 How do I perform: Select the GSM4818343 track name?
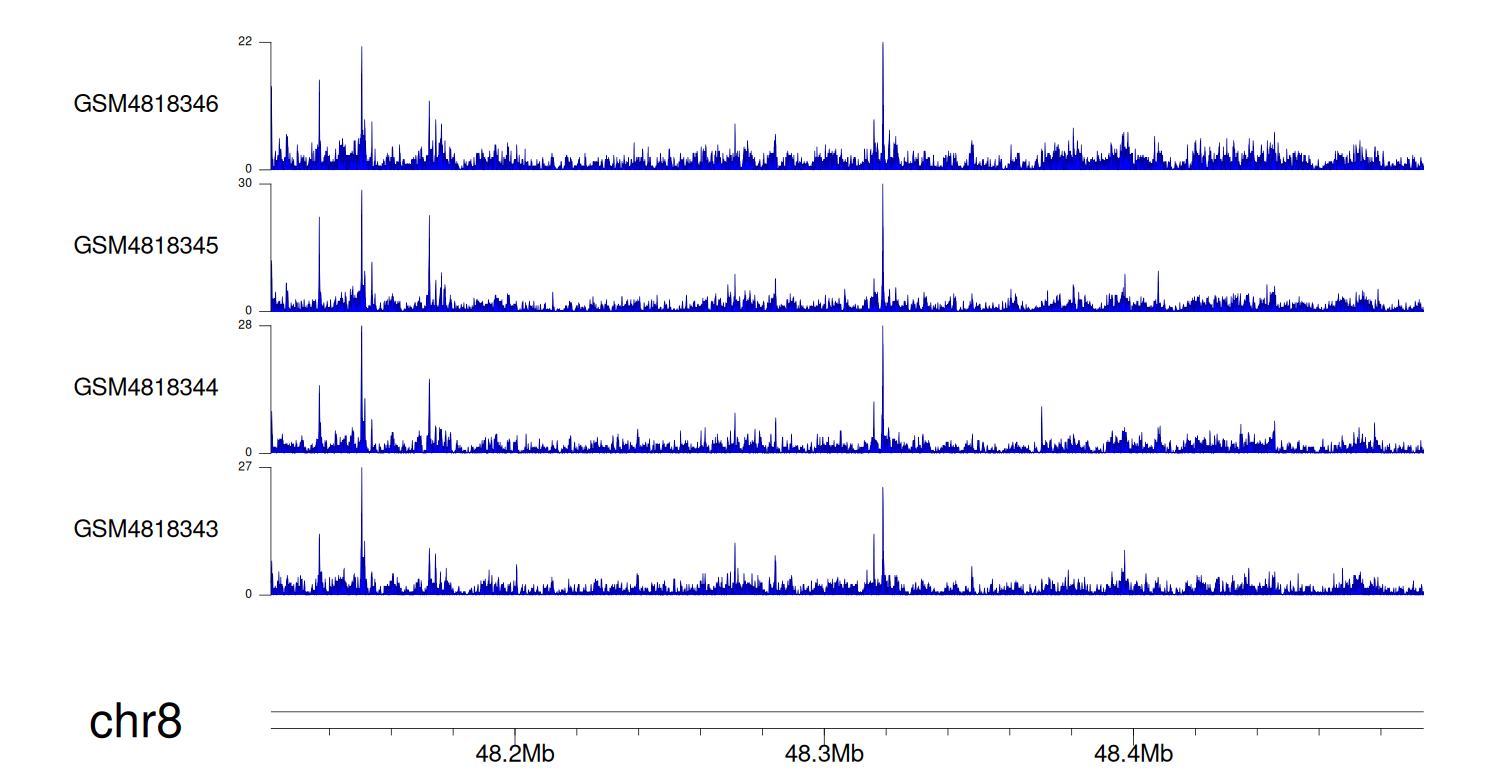146,529
